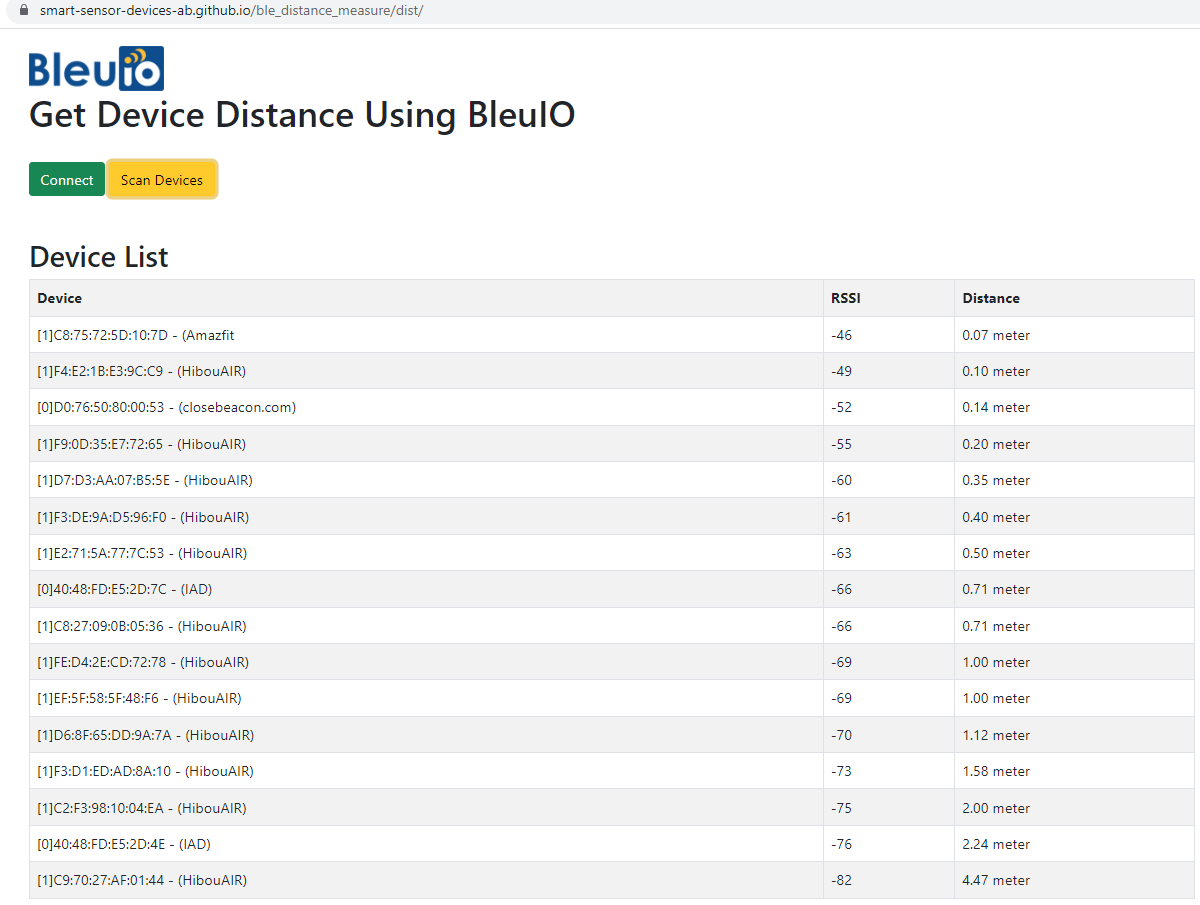Click the Device column header
The image size is (1200, 905).
[x=60, y=298]
